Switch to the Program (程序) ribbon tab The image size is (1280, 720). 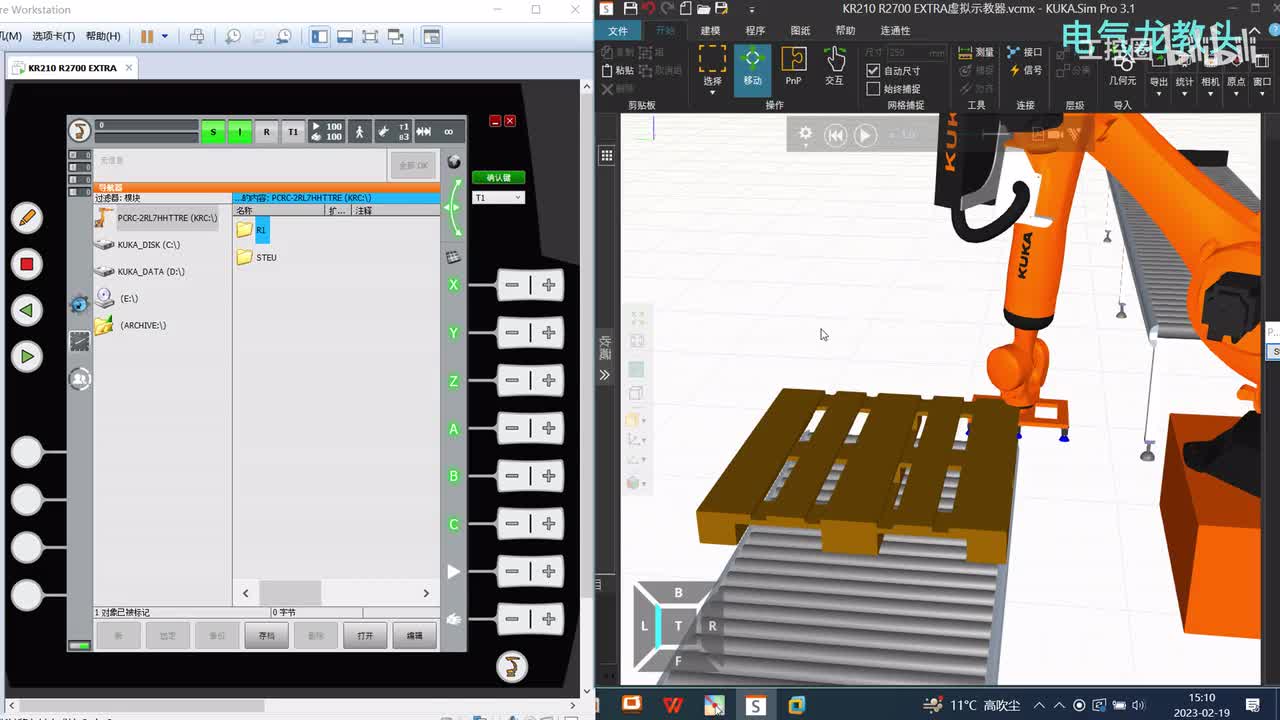click(755, 31)
